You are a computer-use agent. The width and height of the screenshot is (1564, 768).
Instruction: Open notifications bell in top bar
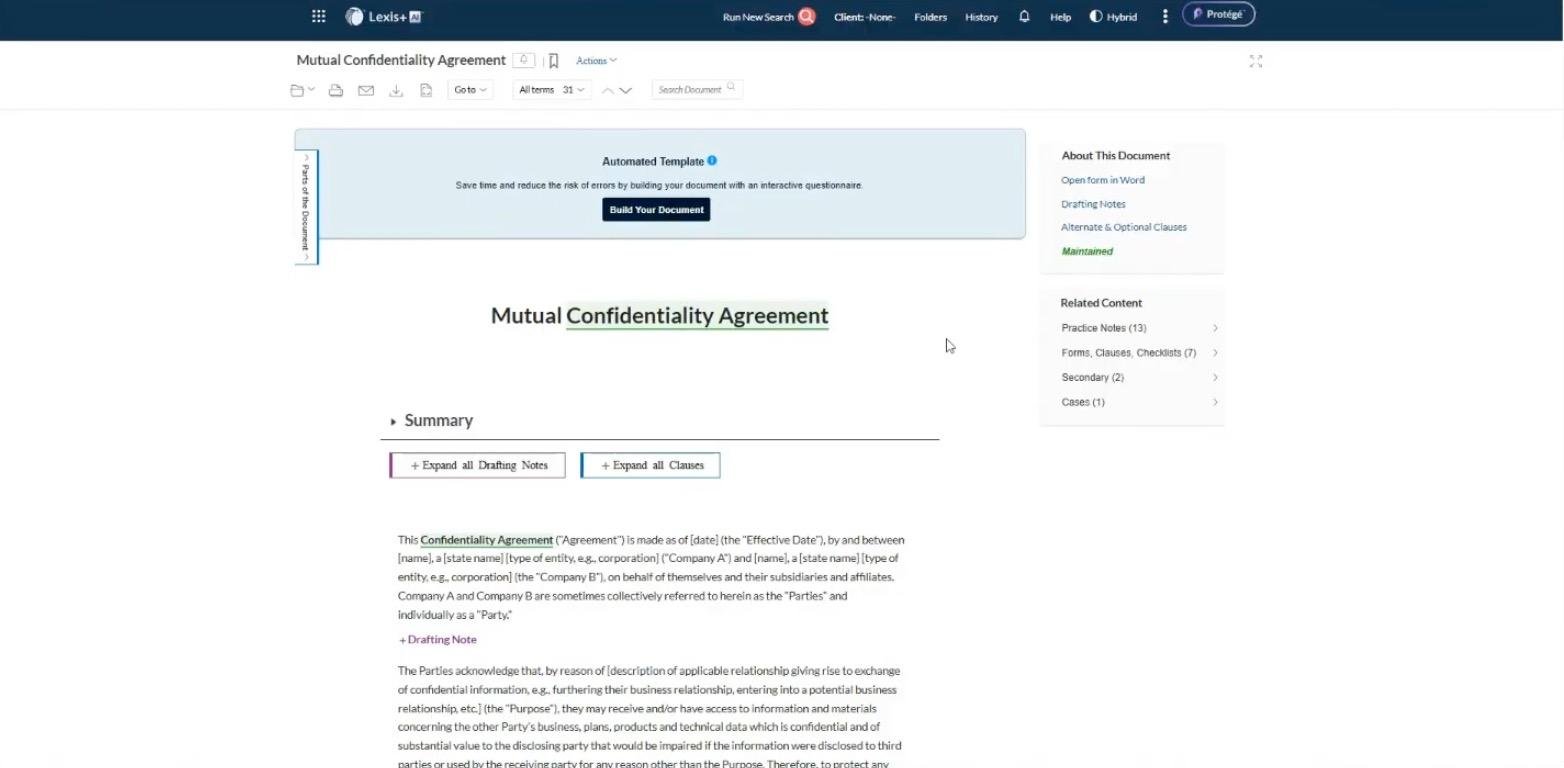click(1024, 16)
